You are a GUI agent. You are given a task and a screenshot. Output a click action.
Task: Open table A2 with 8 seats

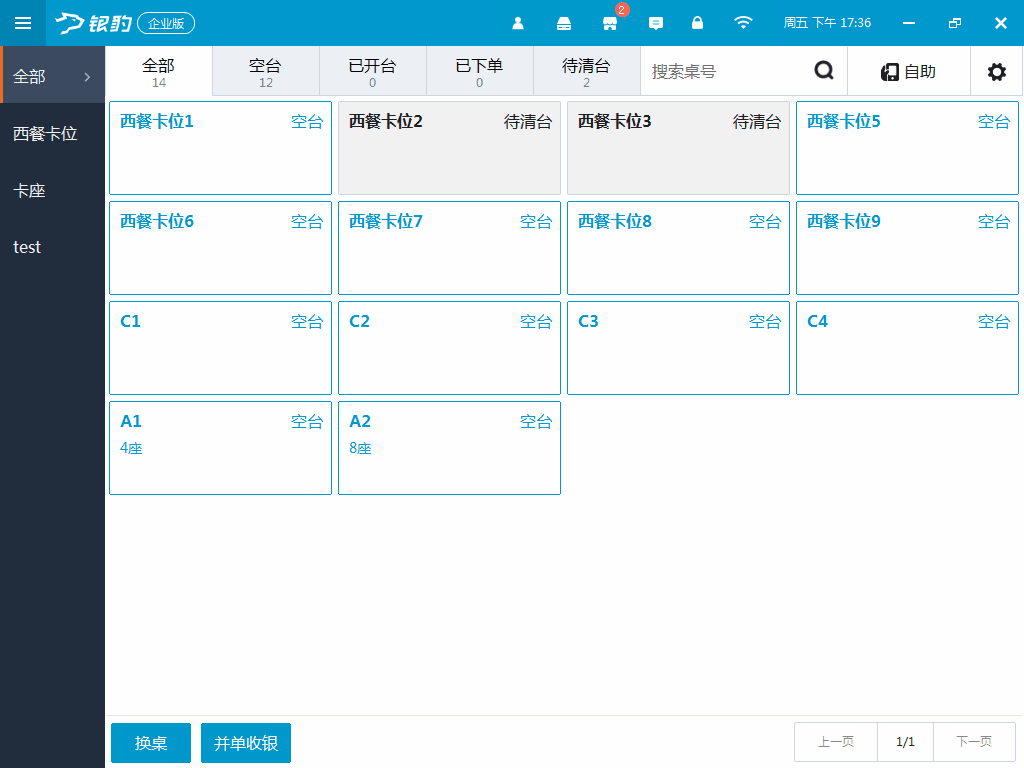(449, 447)
